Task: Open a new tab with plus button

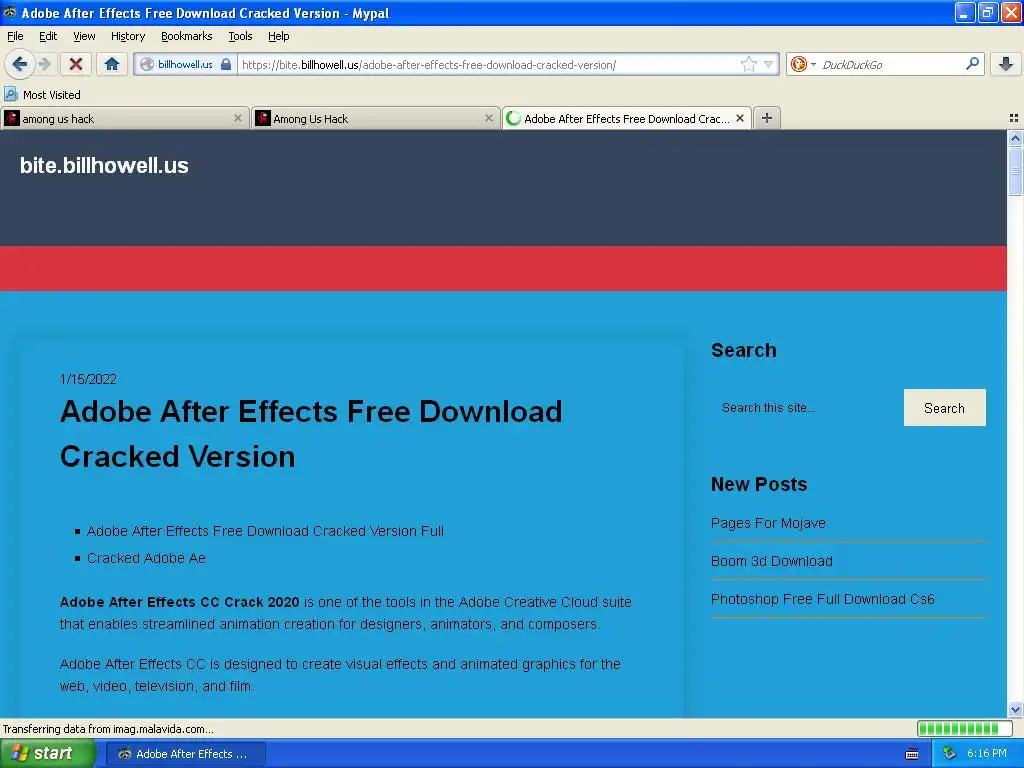Action: point(767,118)
